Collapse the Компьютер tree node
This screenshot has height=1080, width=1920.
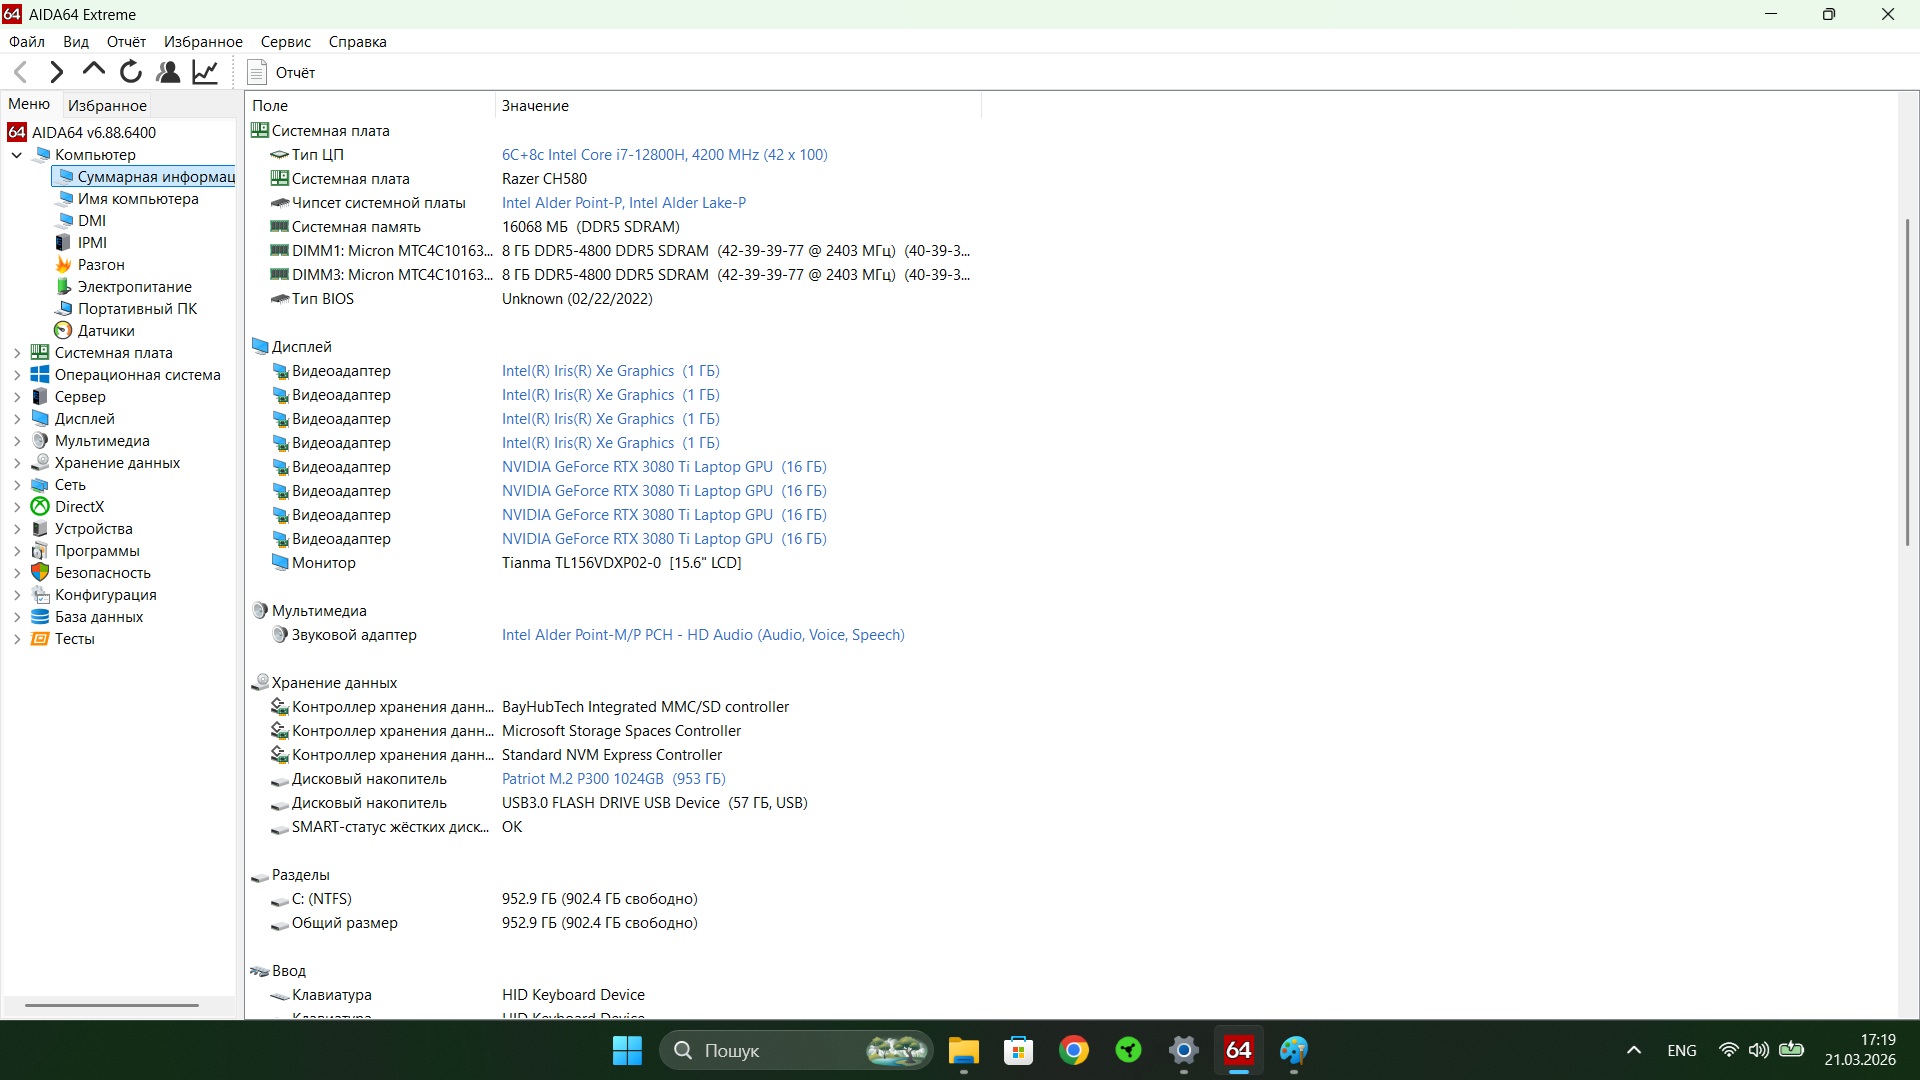click(x=17, y=155)
